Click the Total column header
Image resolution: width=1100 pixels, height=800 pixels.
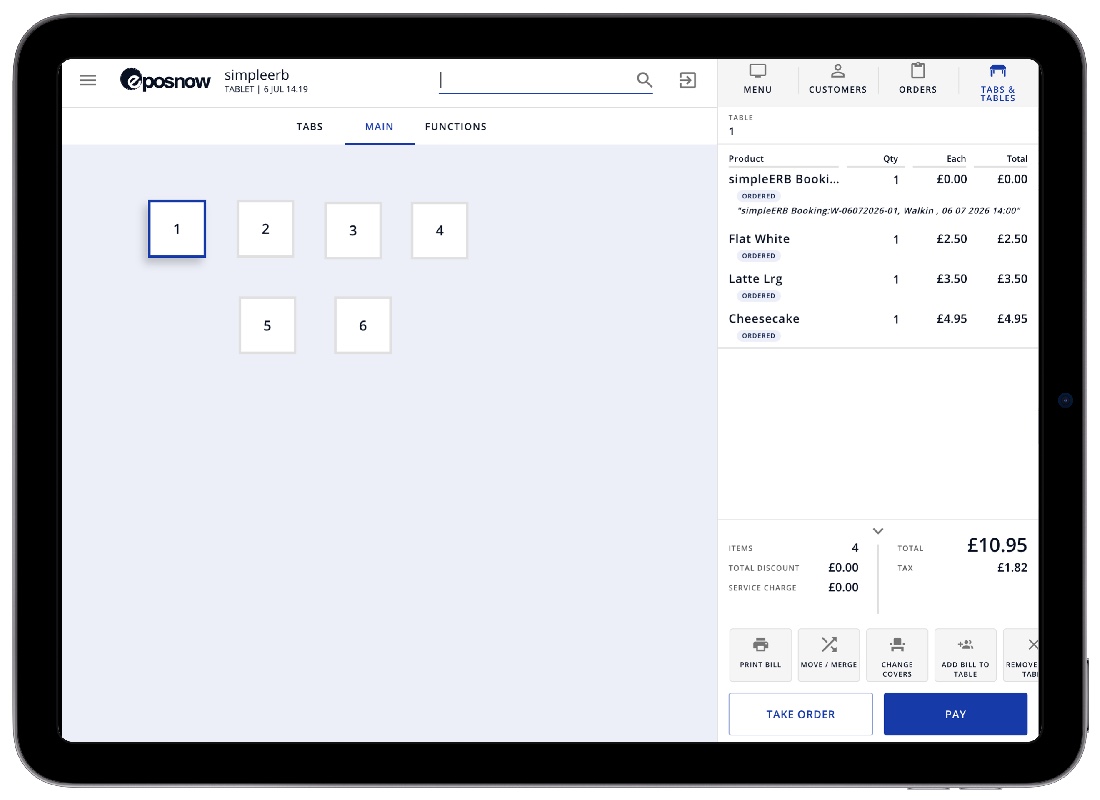[x=1017, y=159]
